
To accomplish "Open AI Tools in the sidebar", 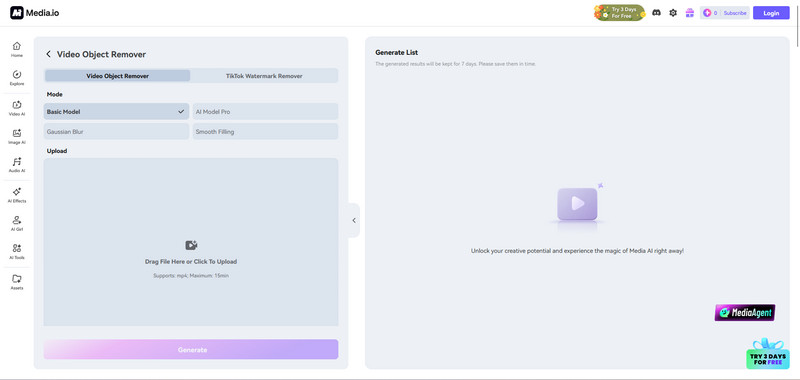I will [x=17, y=251].
